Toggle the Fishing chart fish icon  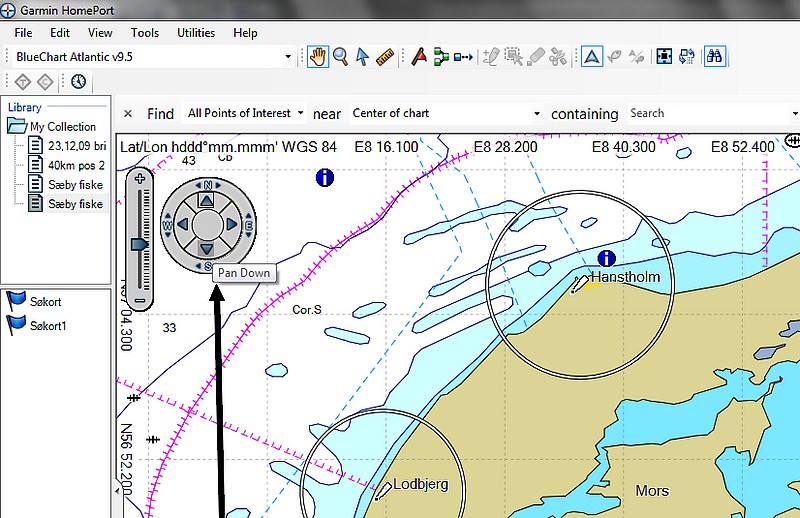[615, 57]
